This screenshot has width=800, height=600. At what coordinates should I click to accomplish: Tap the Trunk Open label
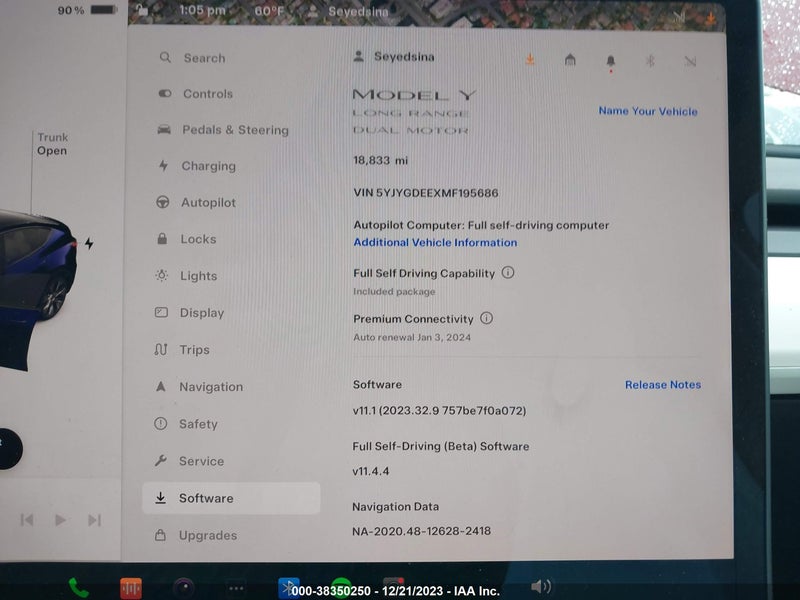pyautogui.click(x=52, y=144)
